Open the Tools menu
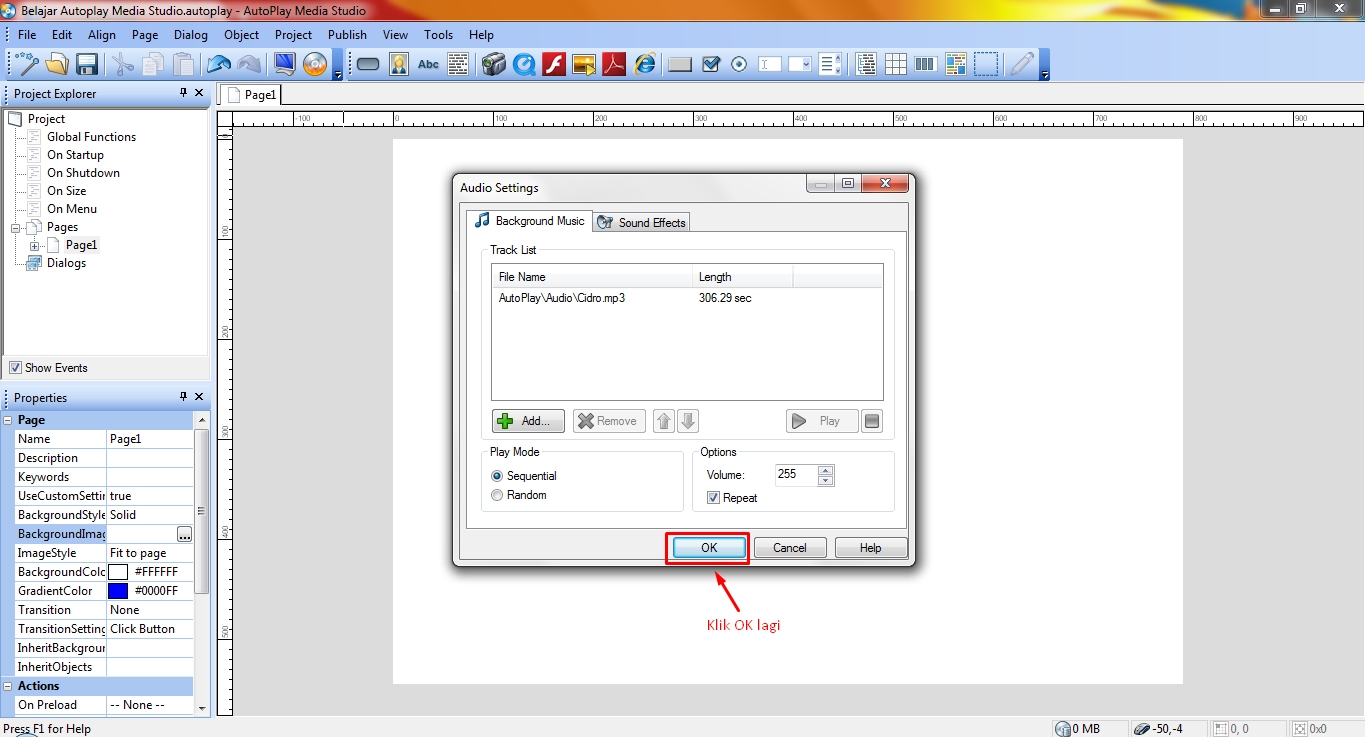This screenshot has height=737, width=1365. point(438,34)
